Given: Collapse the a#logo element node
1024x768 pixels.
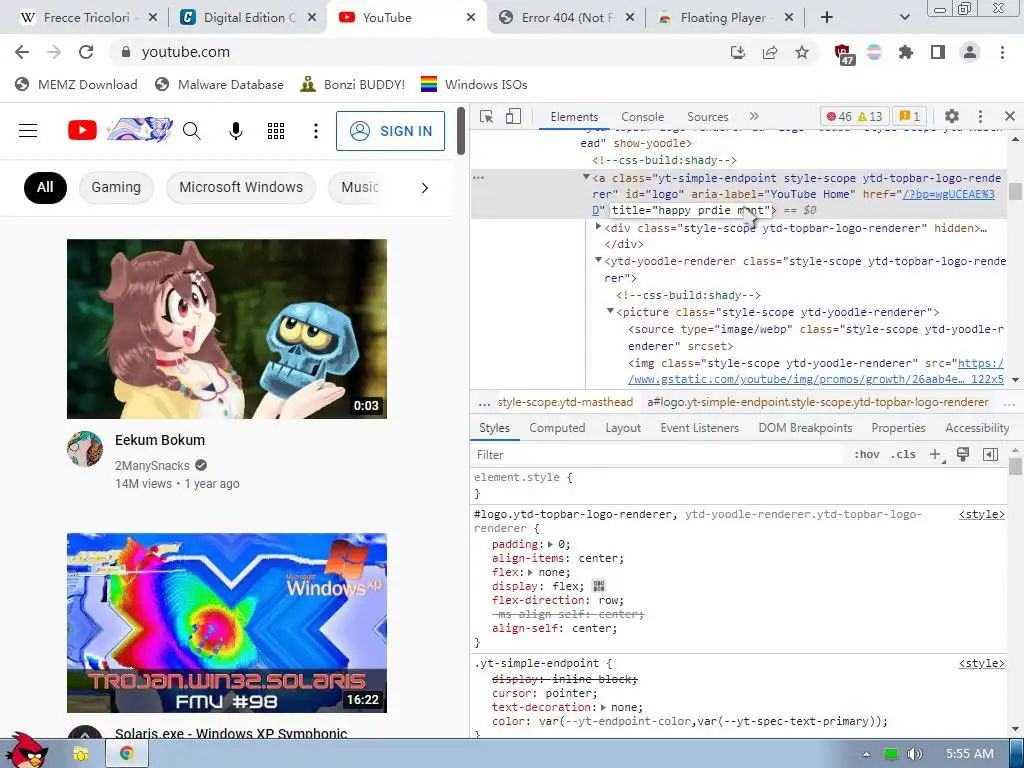Looking at the screenshot, I should [x=586, y=177].
